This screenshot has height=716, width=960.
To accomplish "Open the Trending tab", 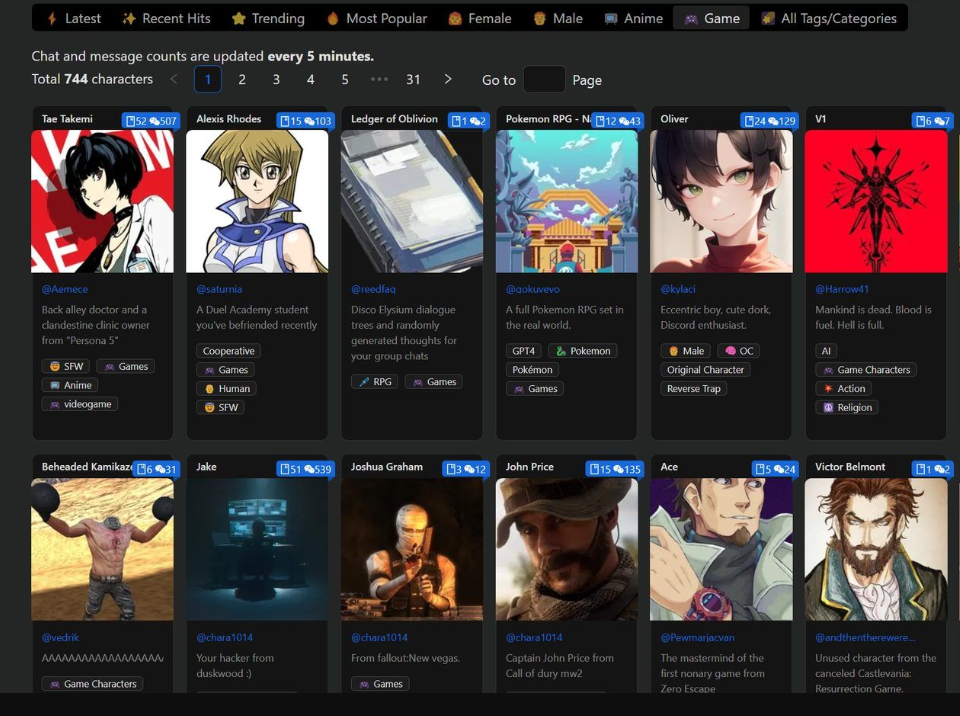I will [x=268, y=18].
